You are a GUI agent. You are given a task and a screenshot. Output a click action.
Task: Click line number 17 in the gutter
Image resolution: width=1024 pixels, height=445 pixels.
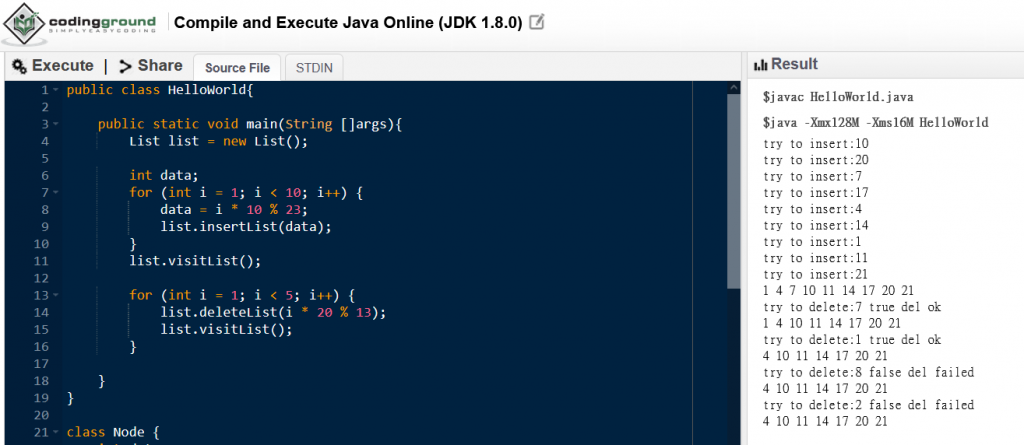[41, 363]
